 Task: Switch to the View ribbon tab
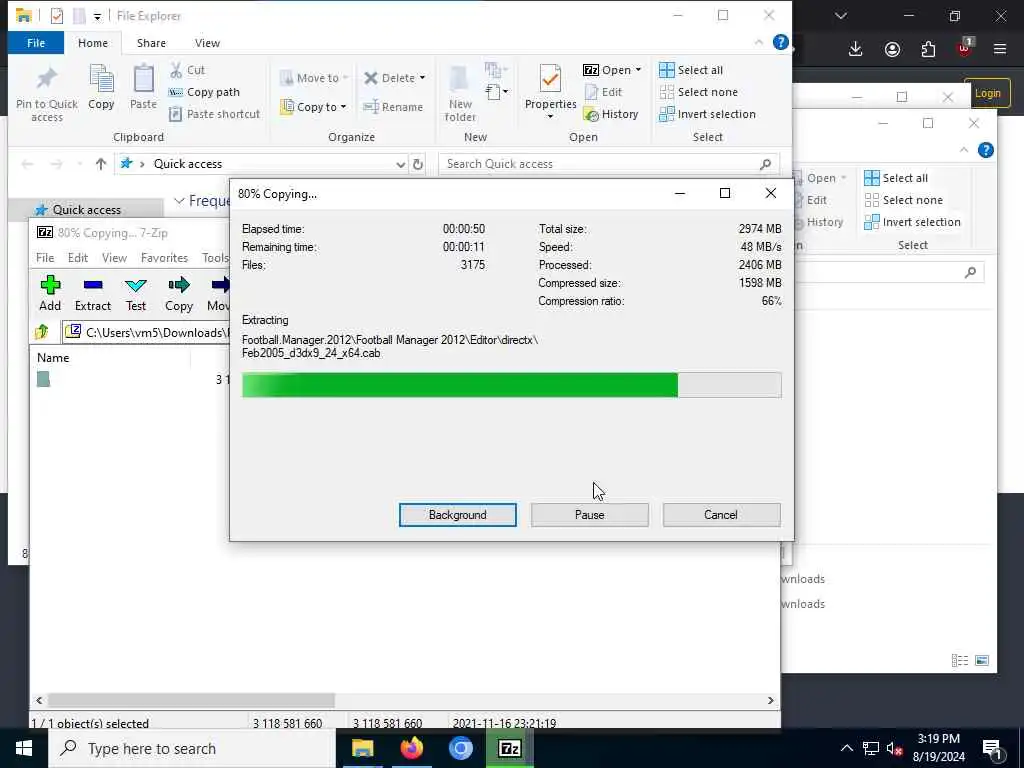(x=207, y=43)
